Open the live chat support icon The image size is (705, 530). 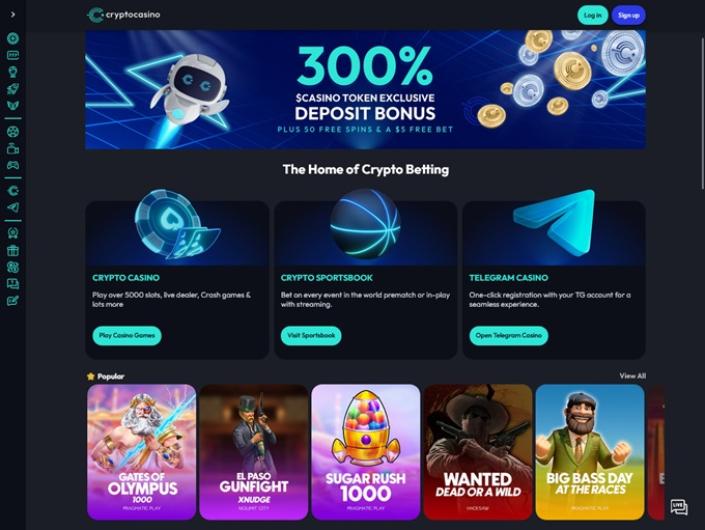pyautogui.click(x=678, y=507)
